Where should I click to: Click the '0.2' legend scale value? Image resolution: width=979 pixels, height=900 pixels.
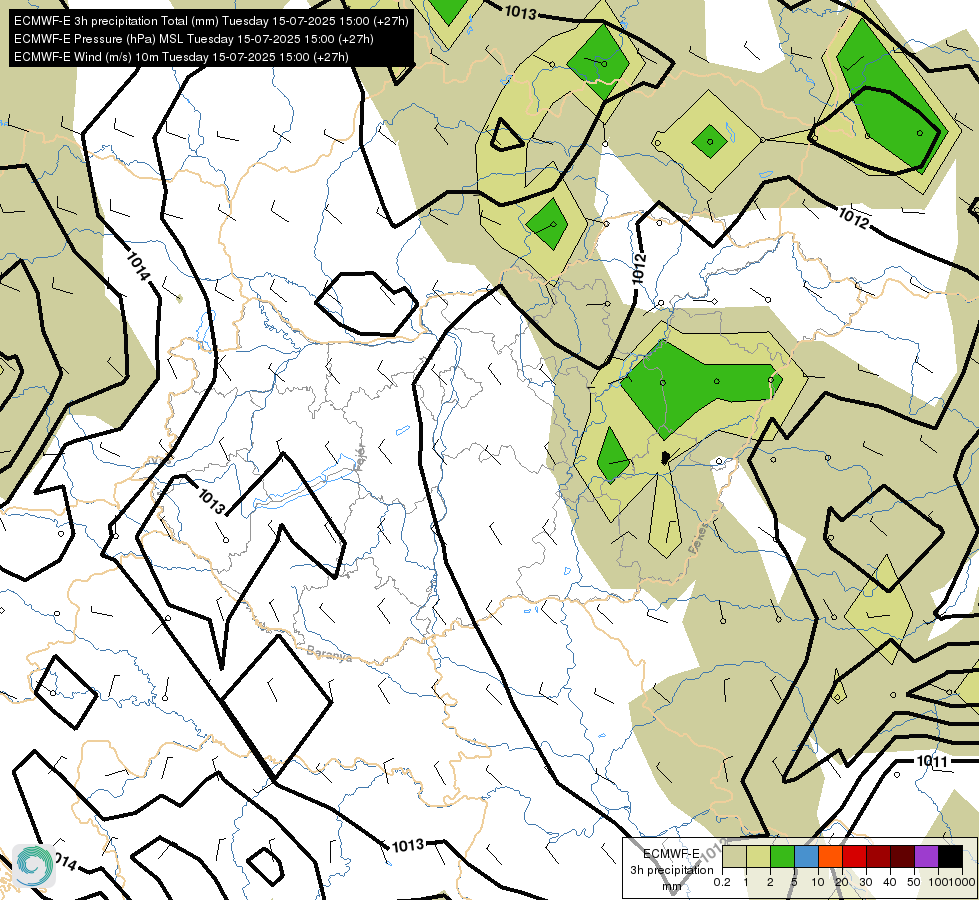(722, 882)
